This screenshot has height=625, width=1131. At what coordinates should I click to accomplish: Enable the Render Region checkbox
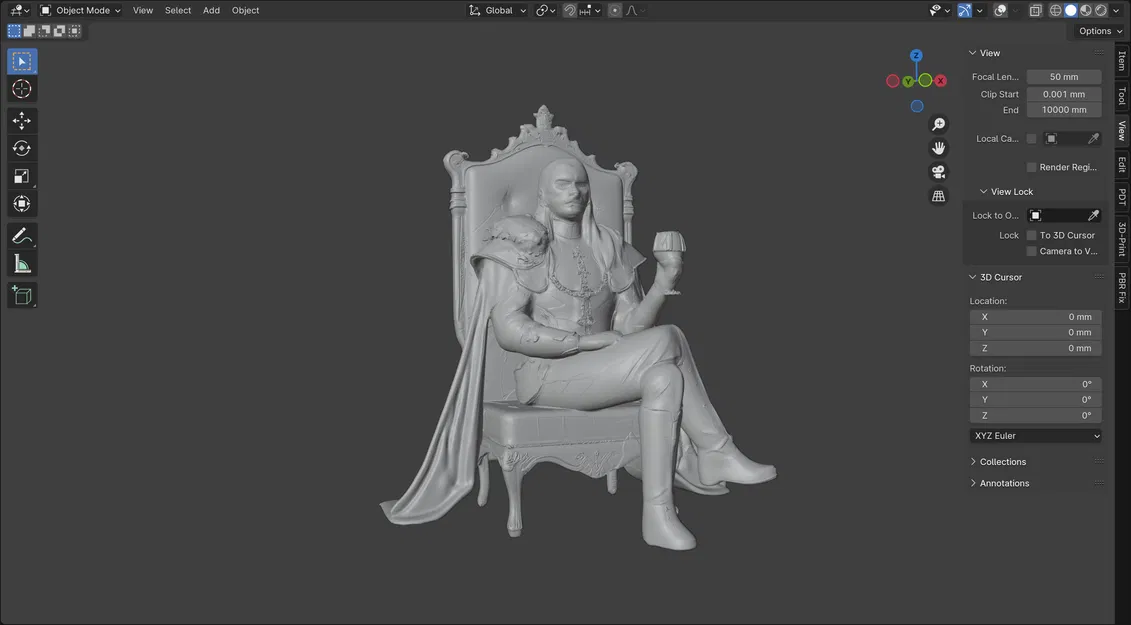(x=1032, y=167)
